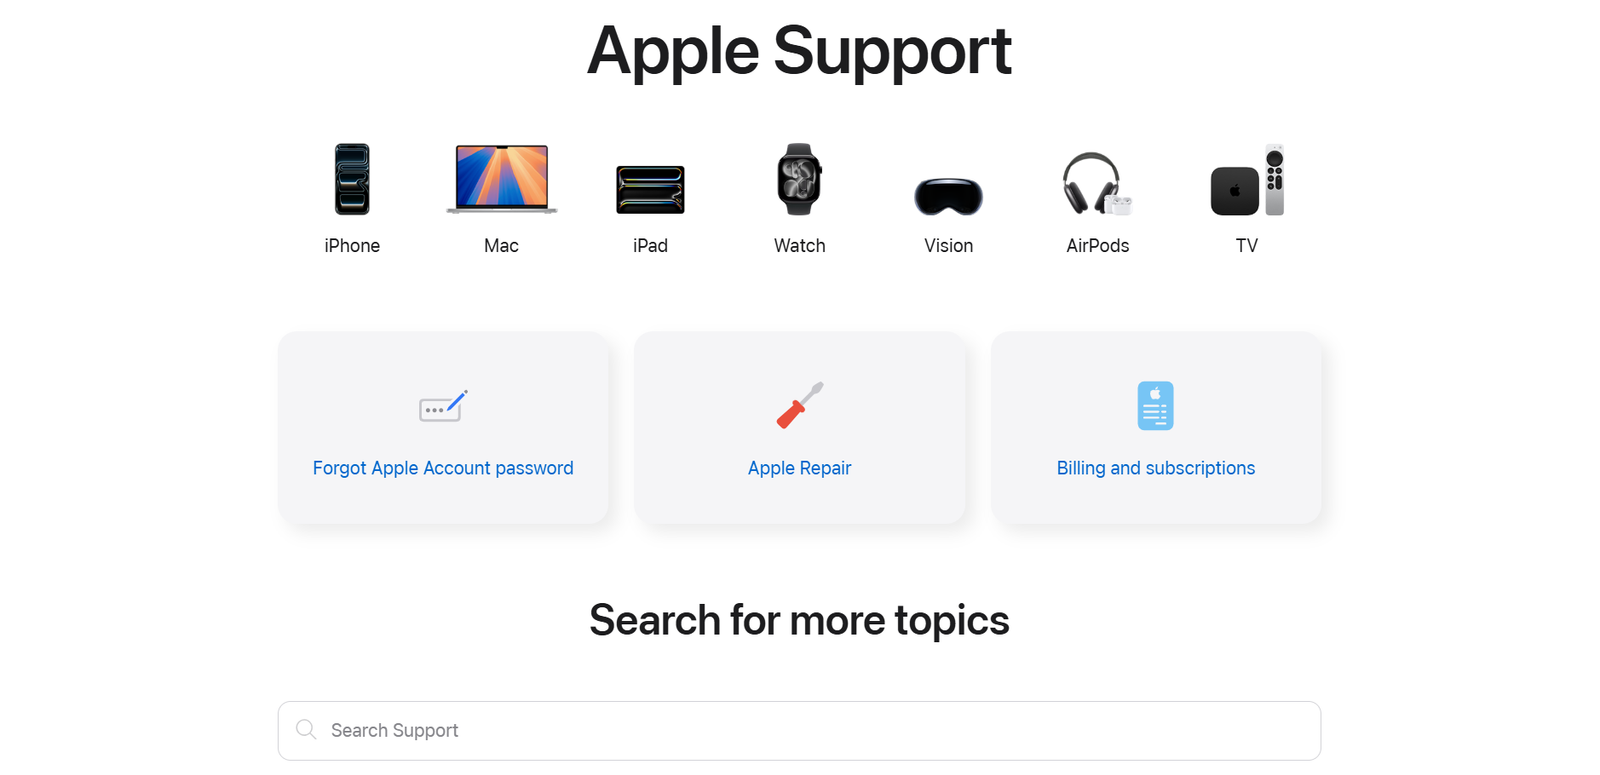Open Apple Watch support icon
1600x775 pixels.
pos(799,179)
